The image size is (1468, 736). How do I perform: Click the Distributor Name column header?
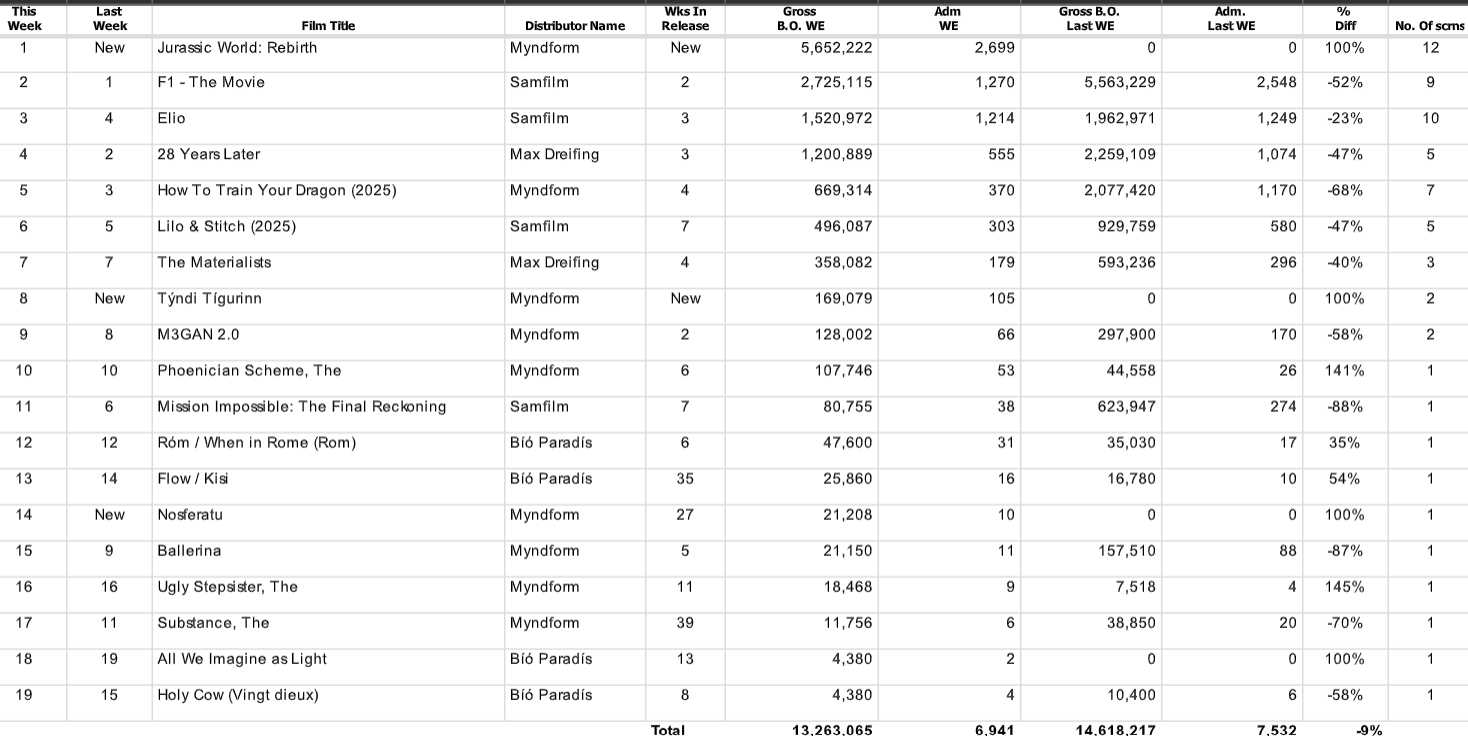[x=574, y=26]
